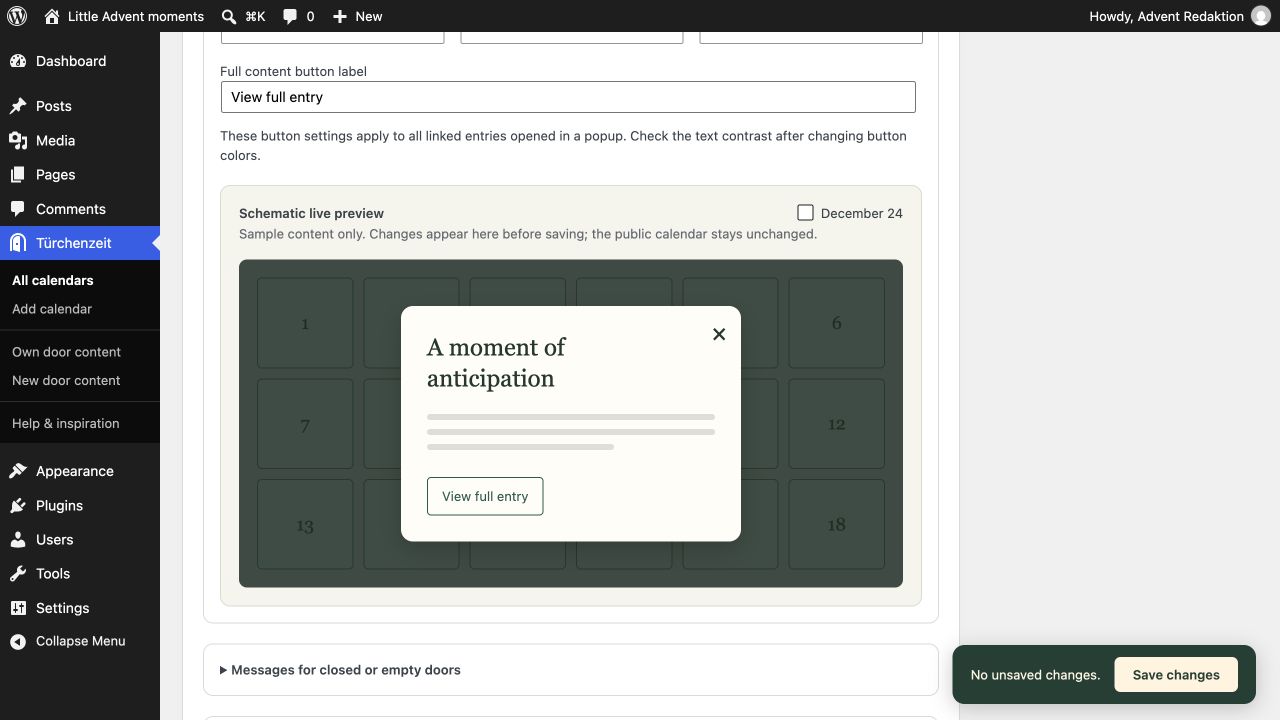This screenshot has height=720, width=1280.
Task: Click door 7 in preview grid
Action: [x=305, y=424]
